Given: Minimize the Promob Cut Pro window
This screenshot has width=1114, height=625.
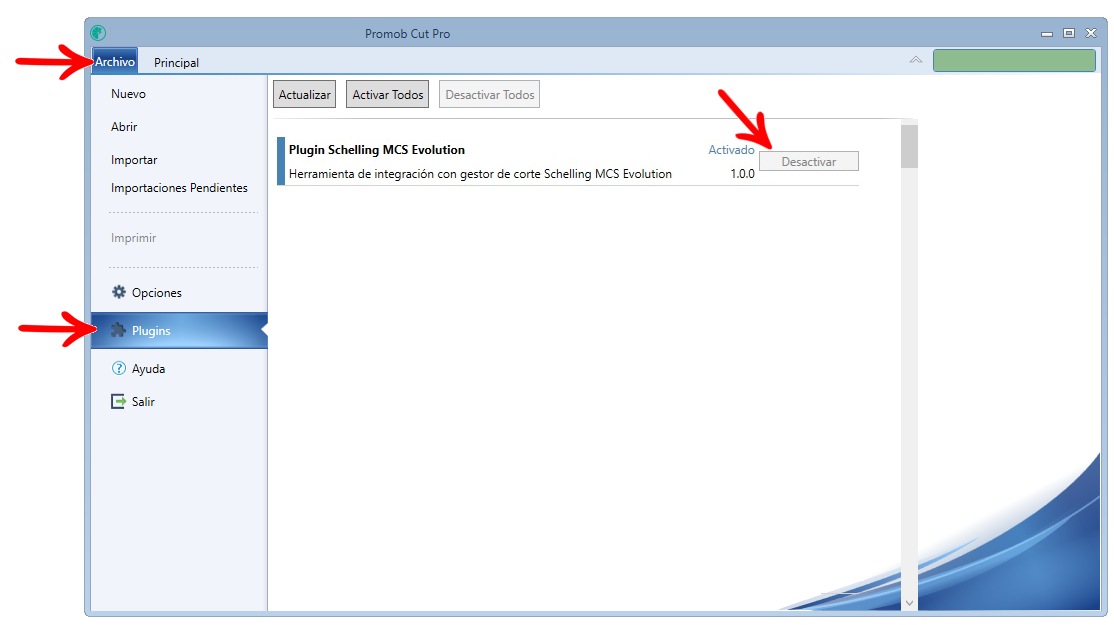Looking at the screenshot, I should 1047,33.
